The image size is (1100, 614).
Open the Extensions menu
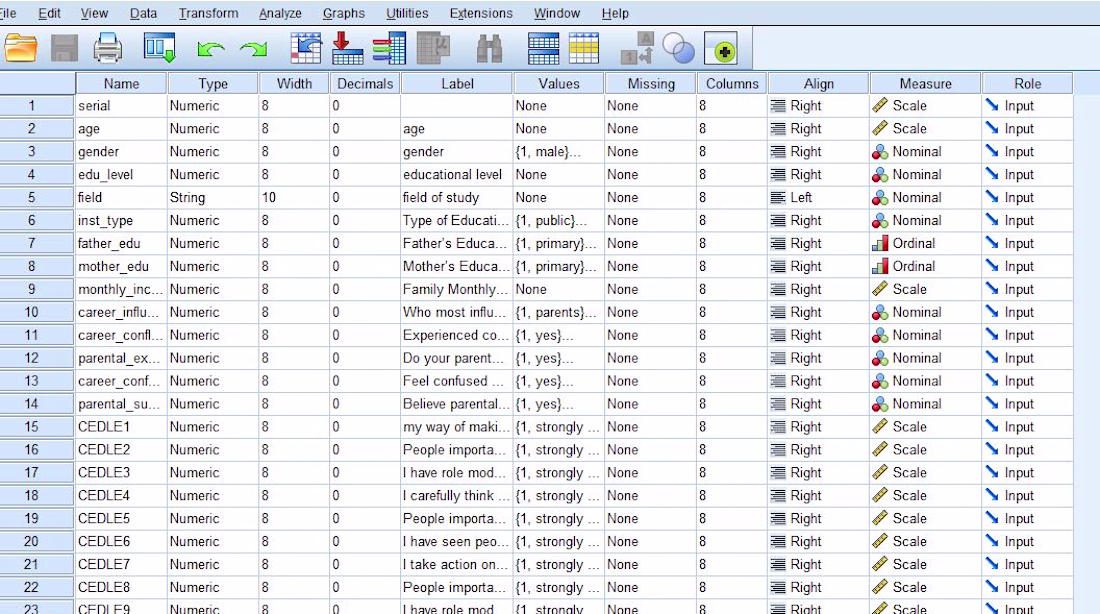pyautogui.click(x=481, y=13)
